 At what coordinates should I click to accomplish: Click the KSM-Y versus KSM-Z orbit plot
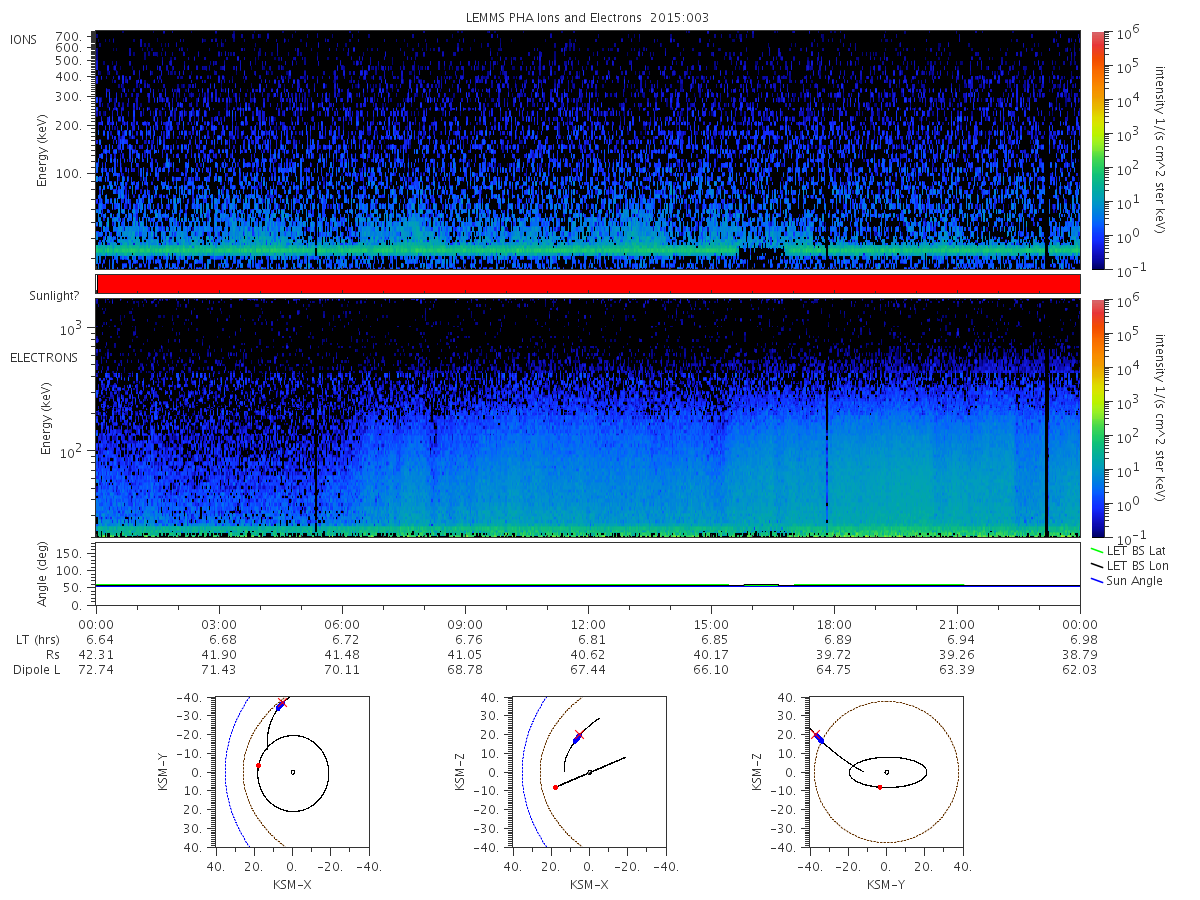pos(886,772)
